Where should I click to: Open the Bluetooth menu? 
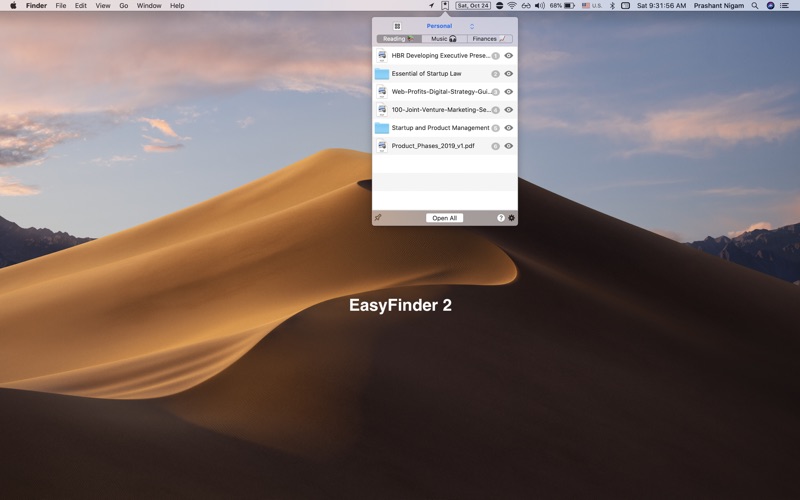point(612,6)
